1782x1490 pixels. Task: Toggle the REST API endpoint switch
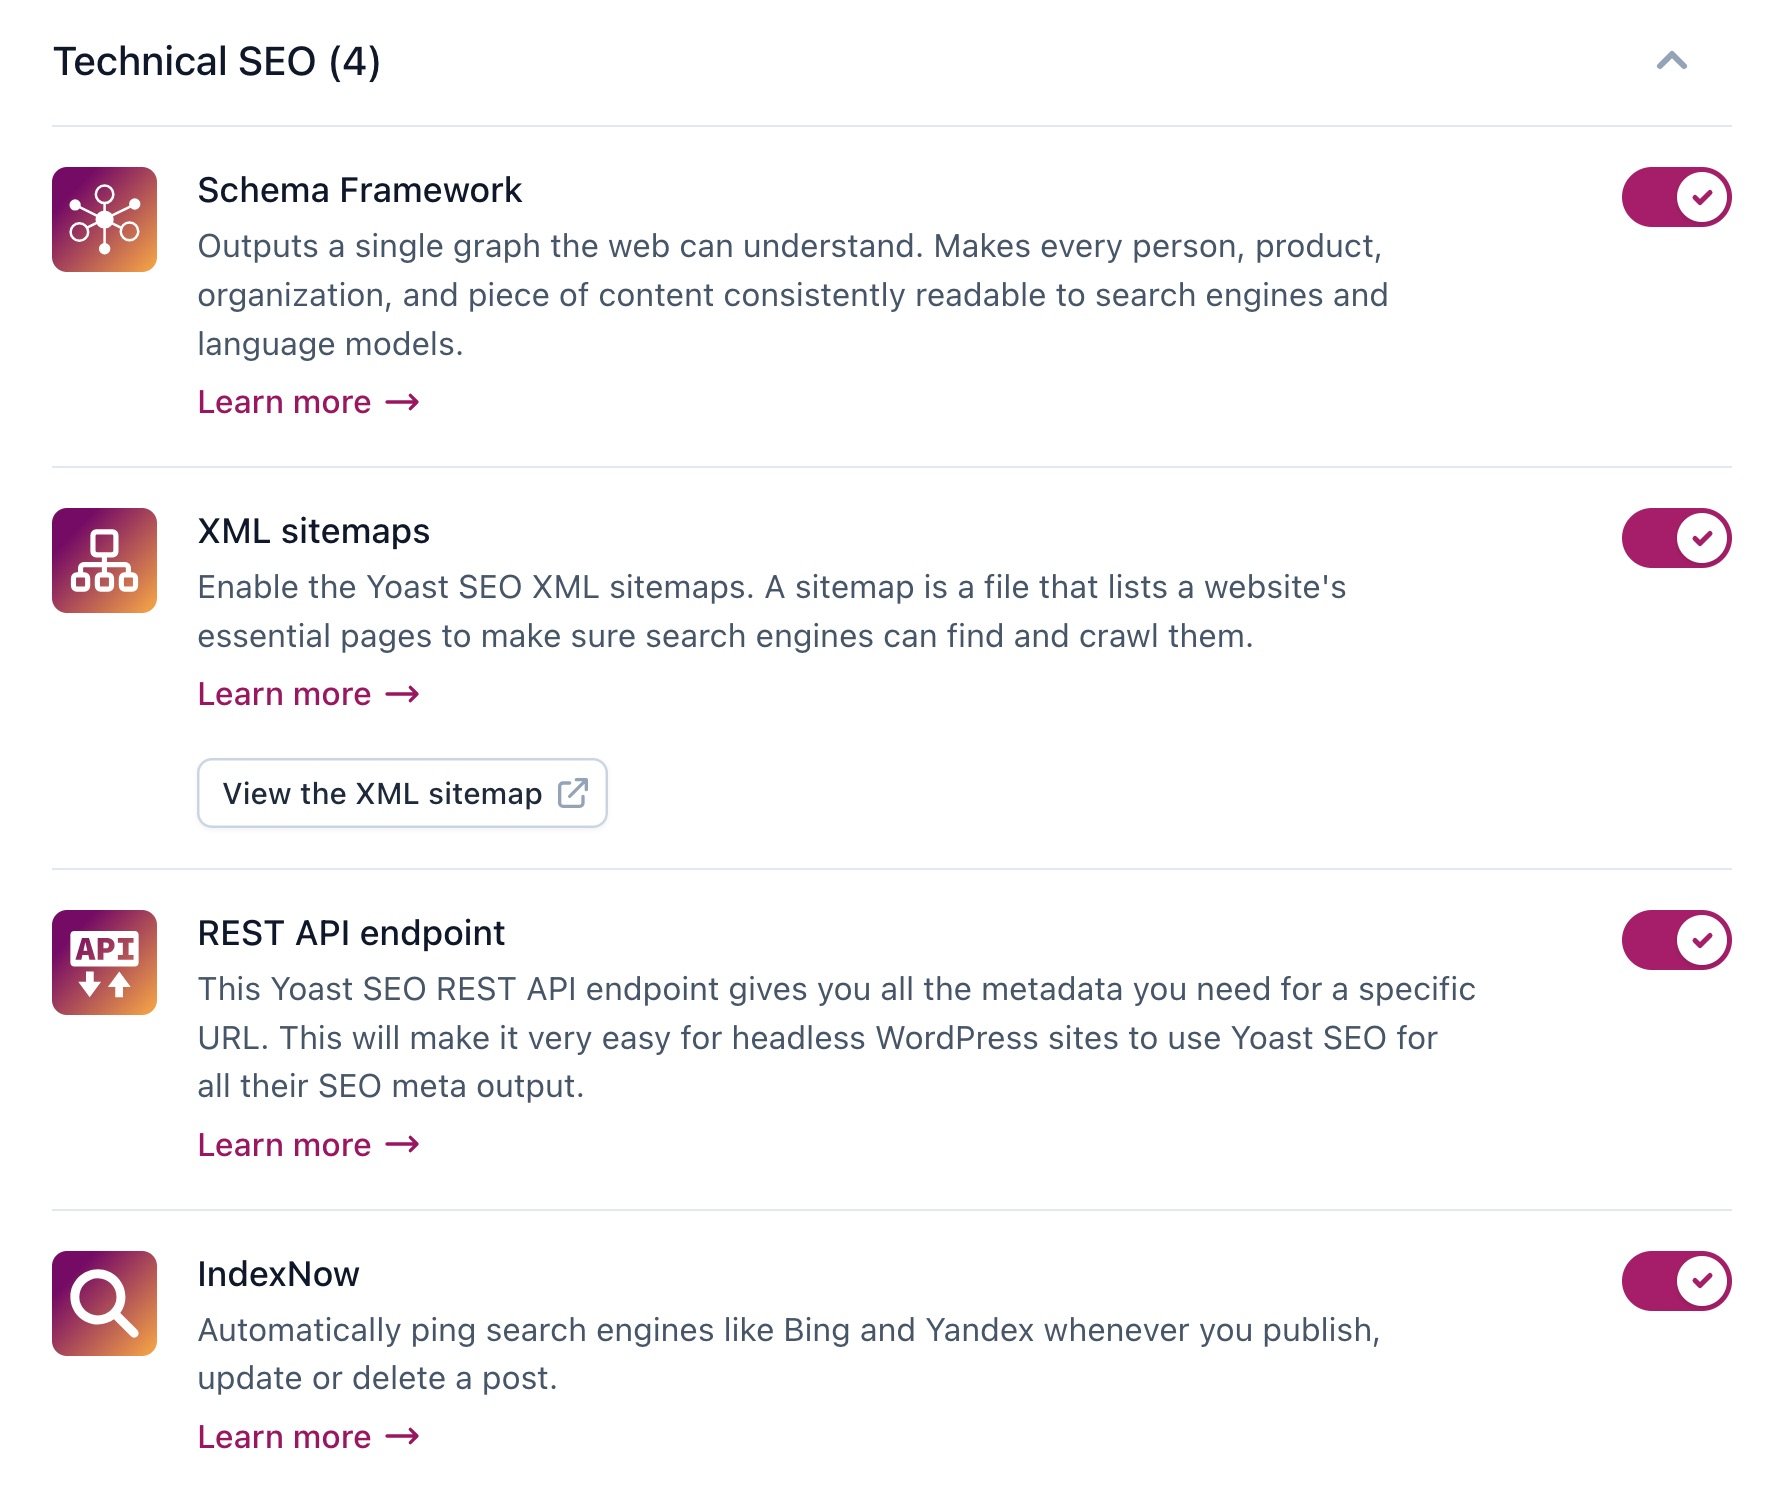[x=1676, y=940]
